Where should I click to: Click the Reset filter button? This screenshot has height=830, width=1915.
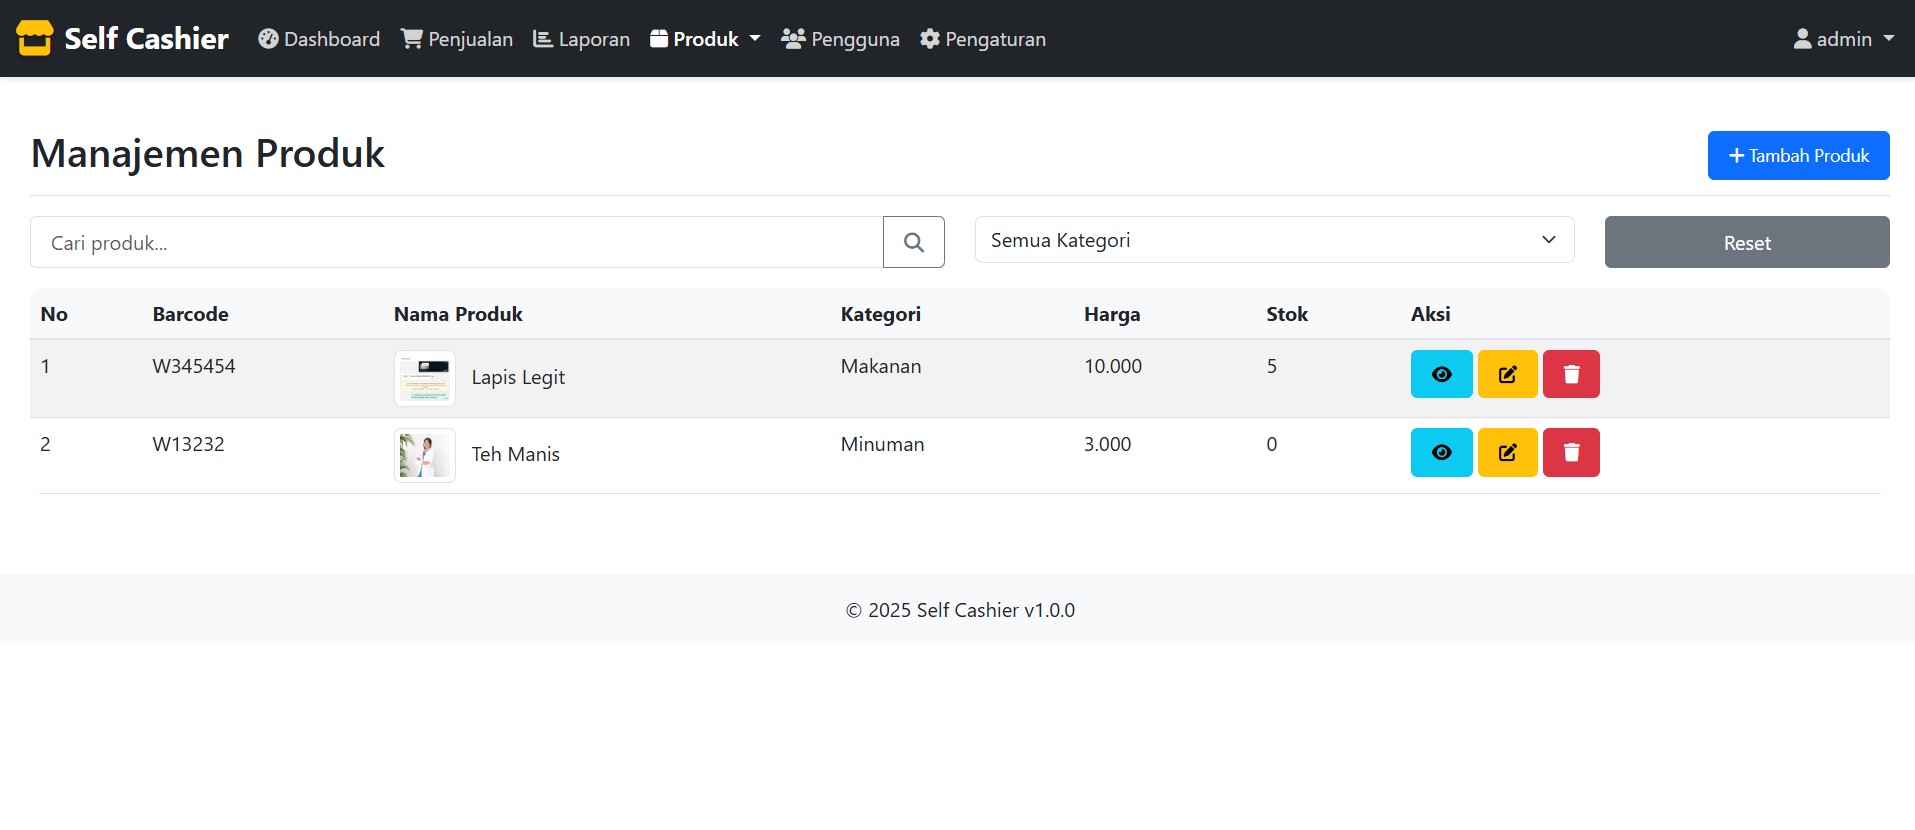click(x=1747, y=242)
